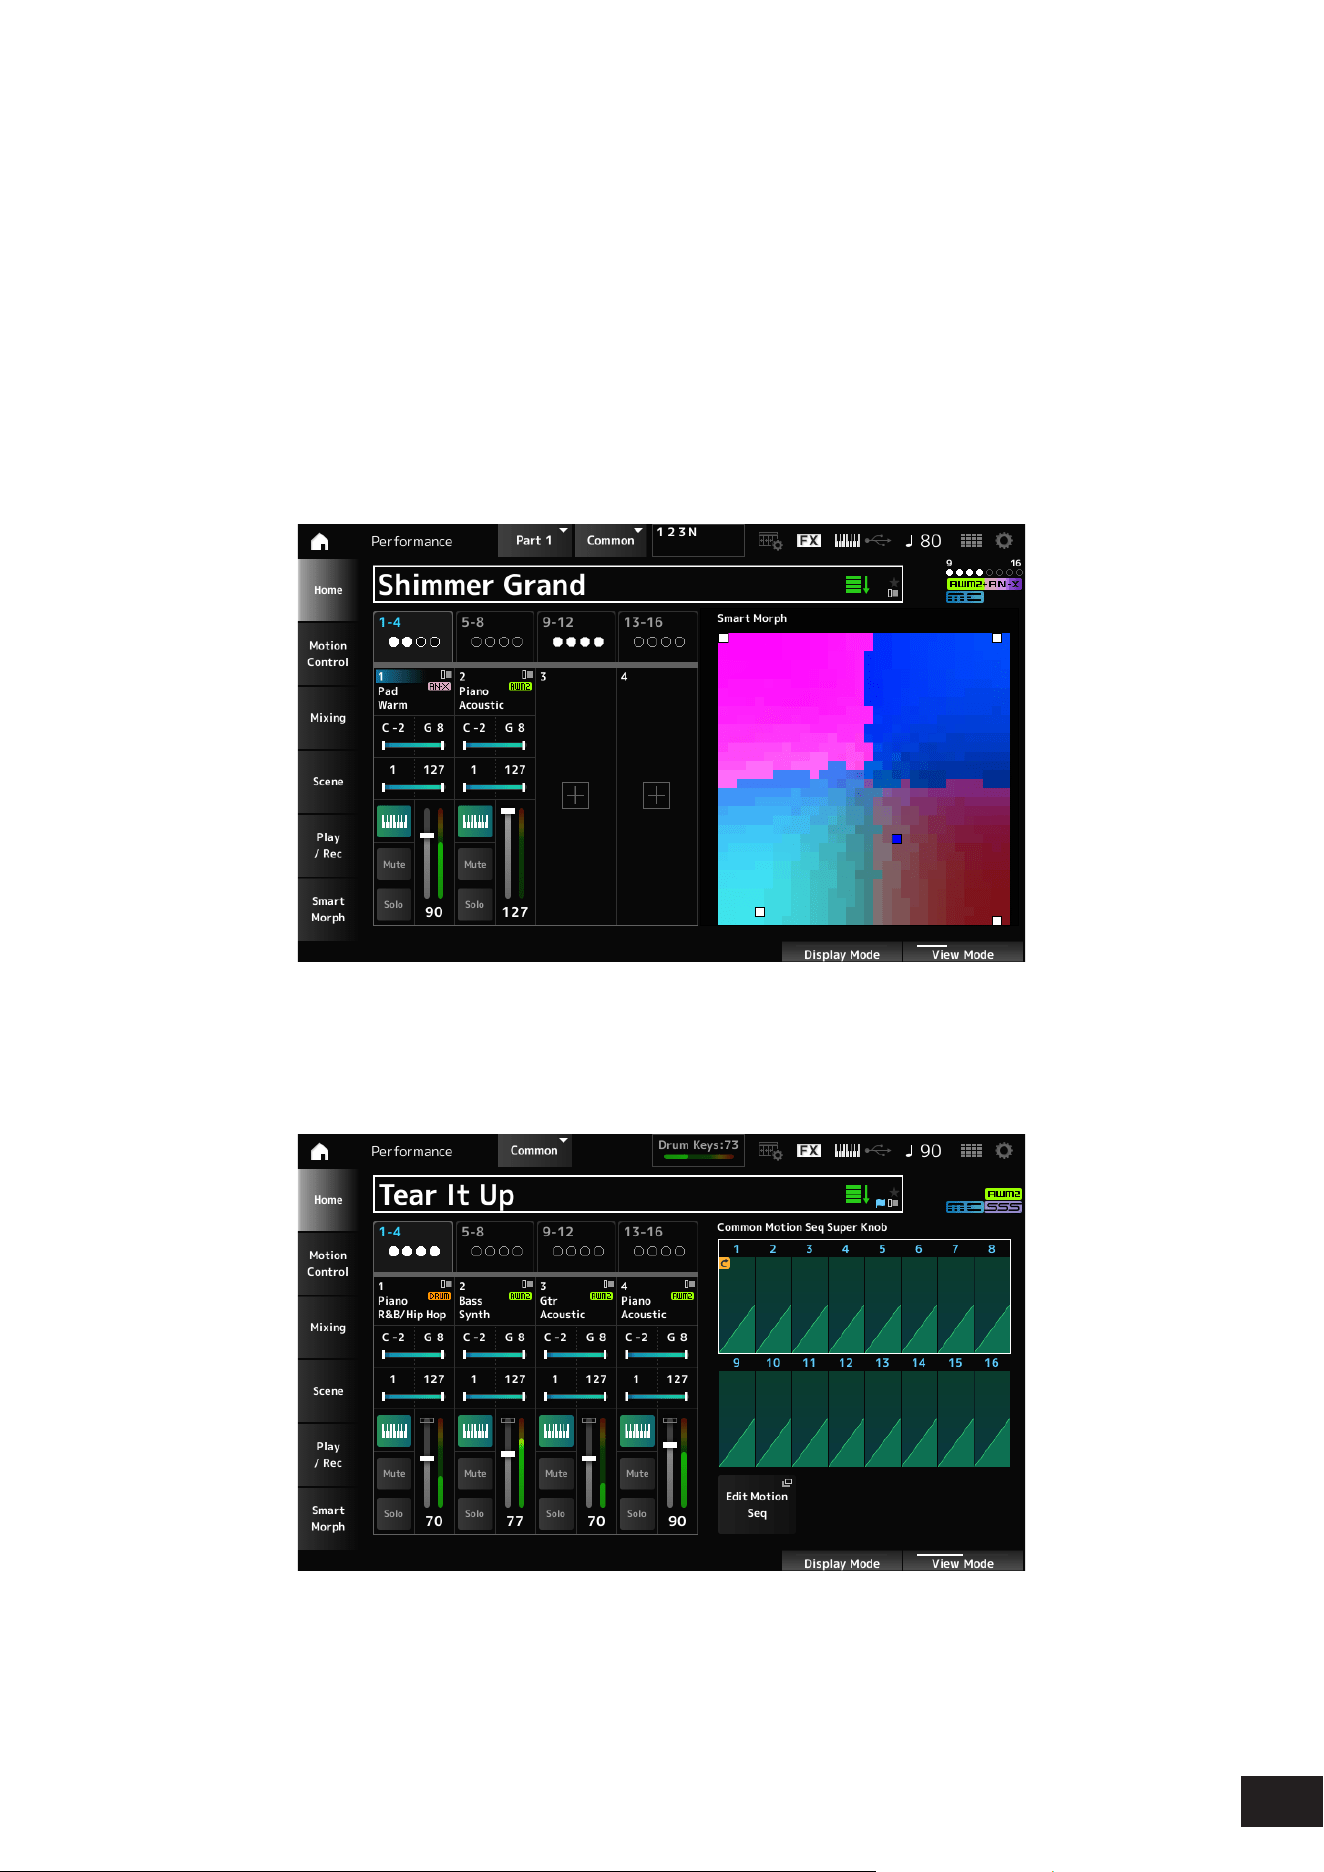
Task: Open Live Set grid icon on Shimmer Grand
Action: click(x=971, y=540)
